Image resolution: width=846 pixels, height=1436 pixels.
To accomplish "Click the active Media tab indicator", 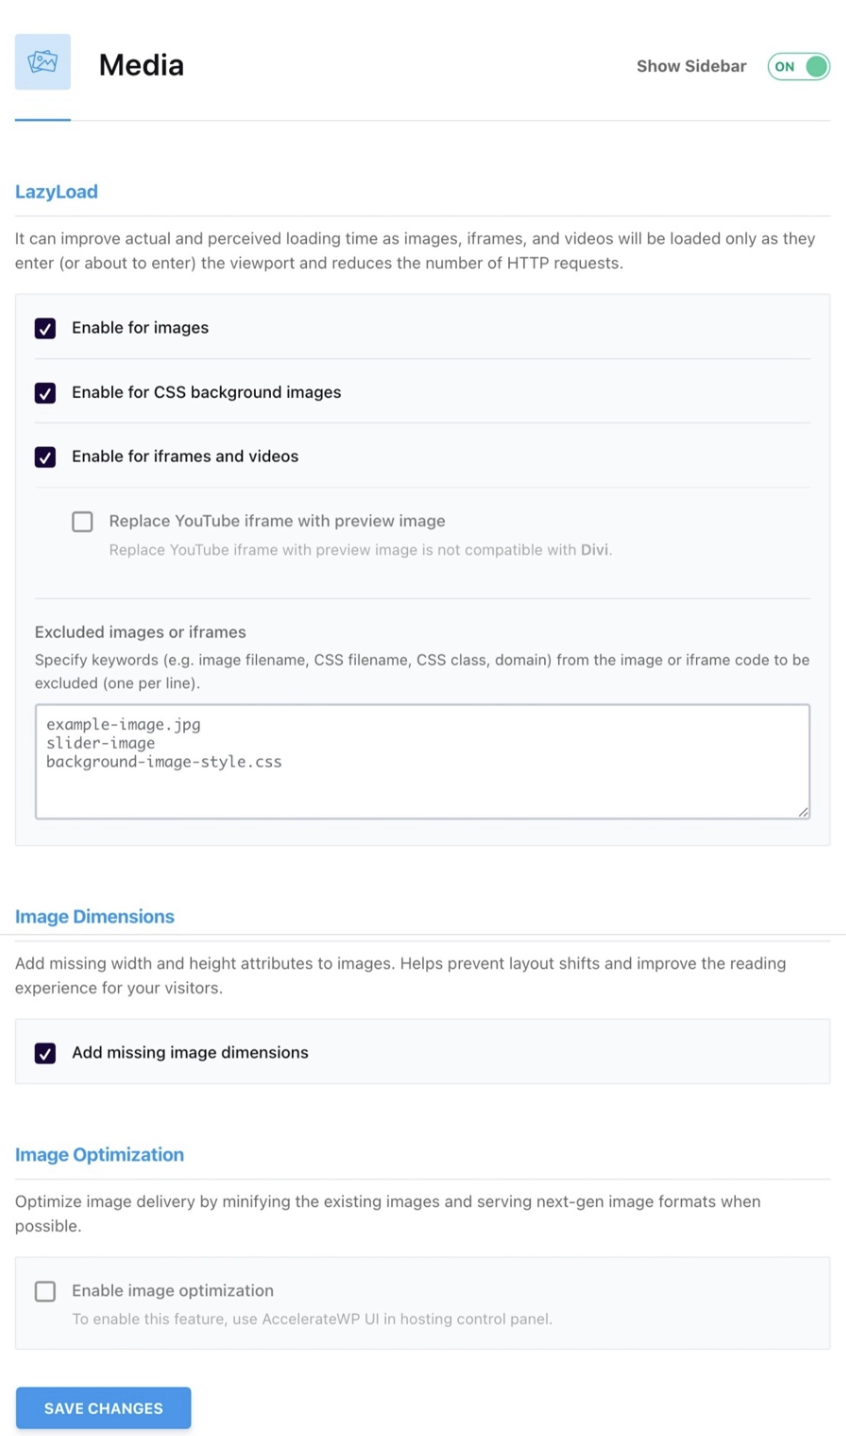I will point(42,118).
